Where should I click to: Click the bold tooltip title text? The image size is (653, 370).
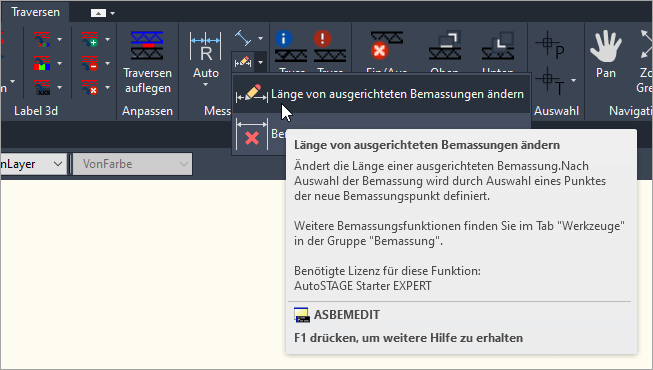point(427,145)
